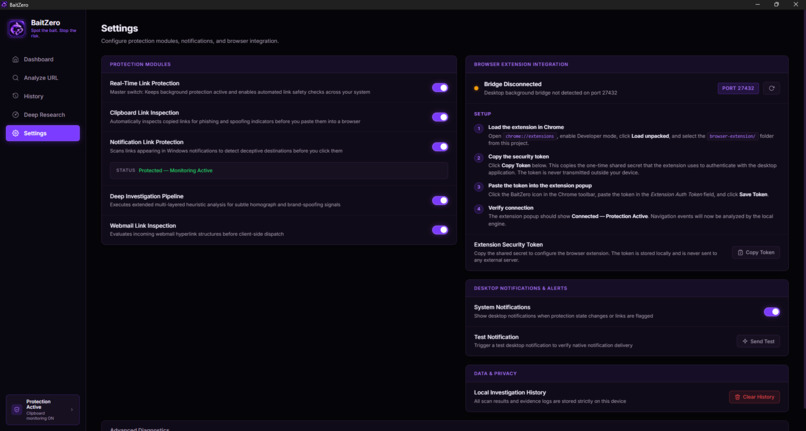This screenshot has width=806, height=431.
Task: Switch to Deep Research page
Action: 43,115
